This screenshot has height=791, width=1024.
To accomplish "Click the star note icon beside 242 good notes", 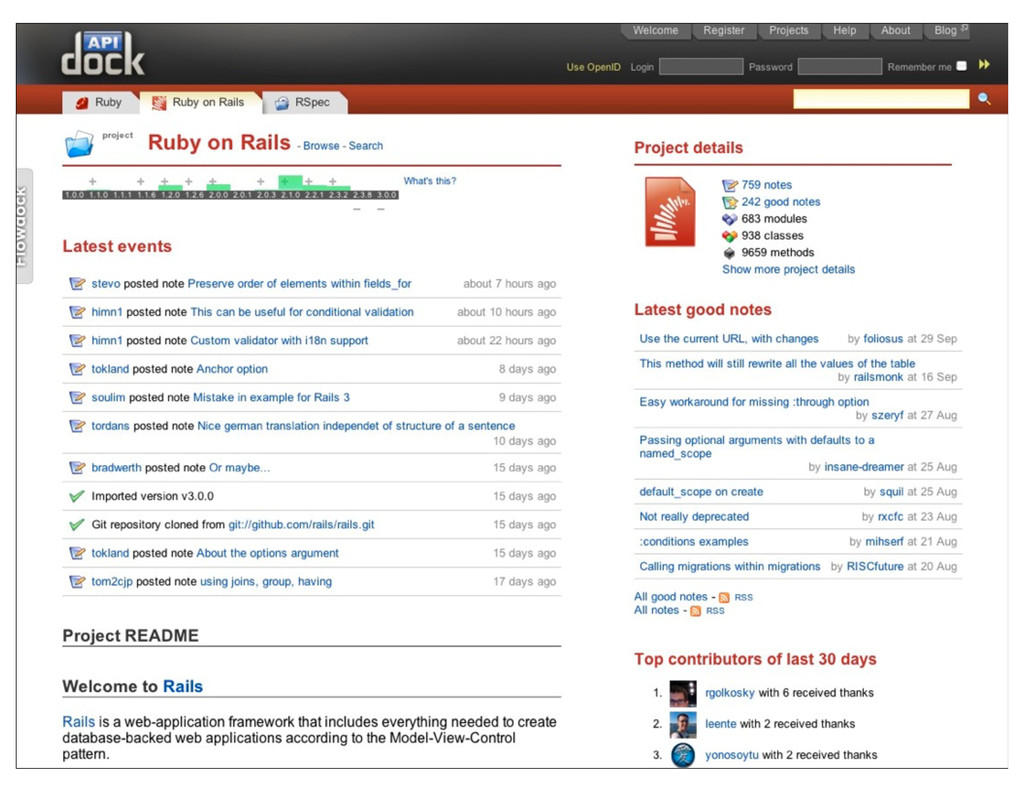I will 729,202.
